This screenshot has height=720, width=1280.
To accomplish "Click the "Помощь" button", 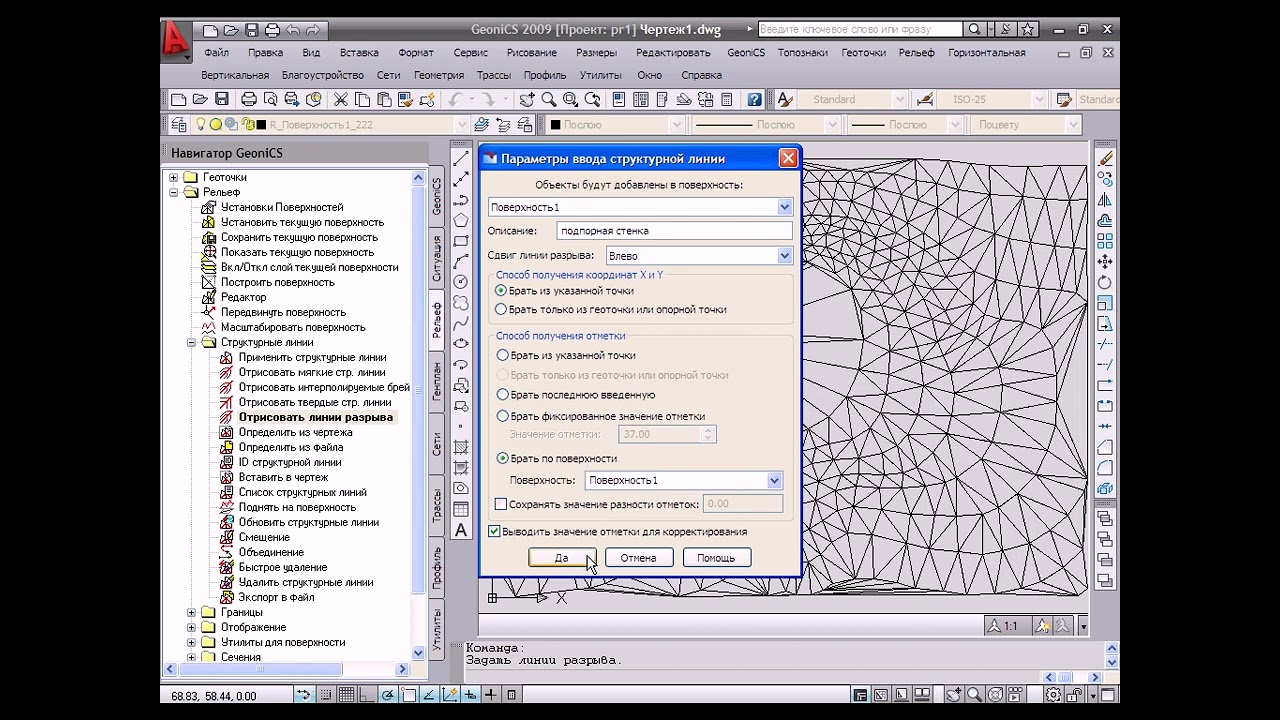I will point(716,558).
